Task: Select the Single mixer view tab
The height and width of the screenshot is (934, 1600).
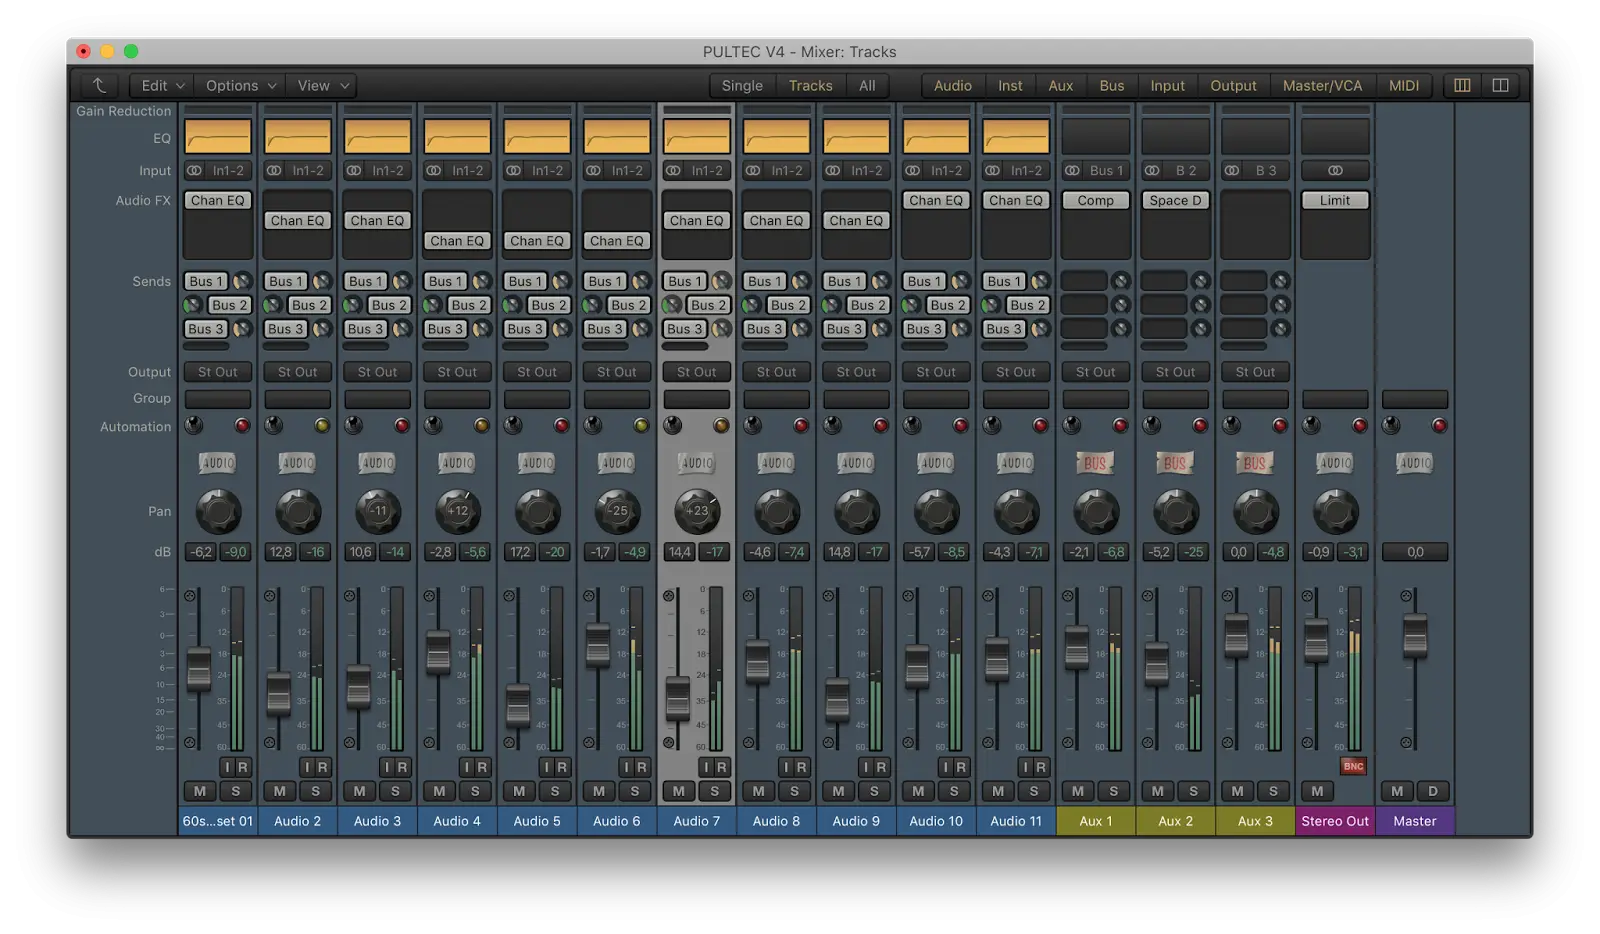Action: (742, 85)
